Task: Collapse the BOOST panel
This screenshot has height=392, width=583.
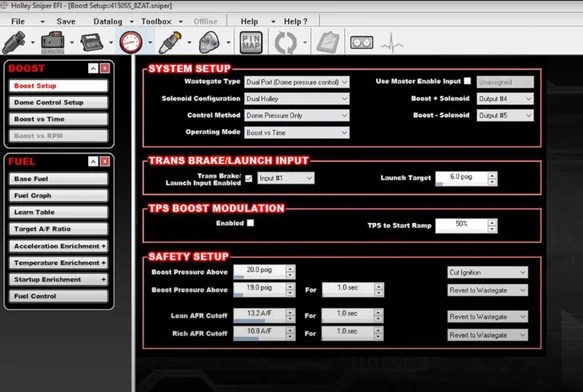Action: click(93, 68)
